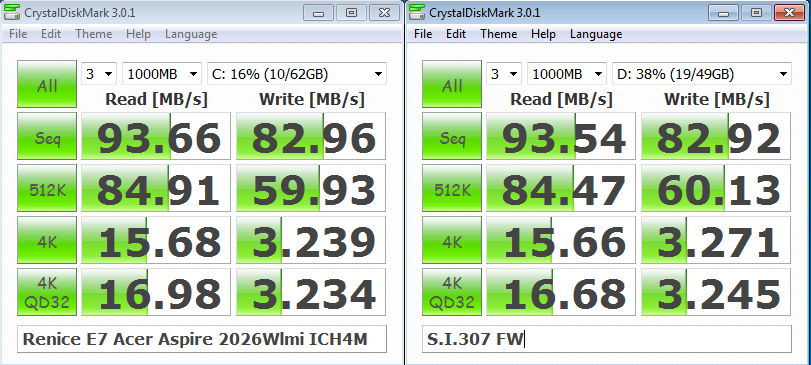Open test count dropdown in left window
This screenshot has height=365, width=811.
[99, 74]
